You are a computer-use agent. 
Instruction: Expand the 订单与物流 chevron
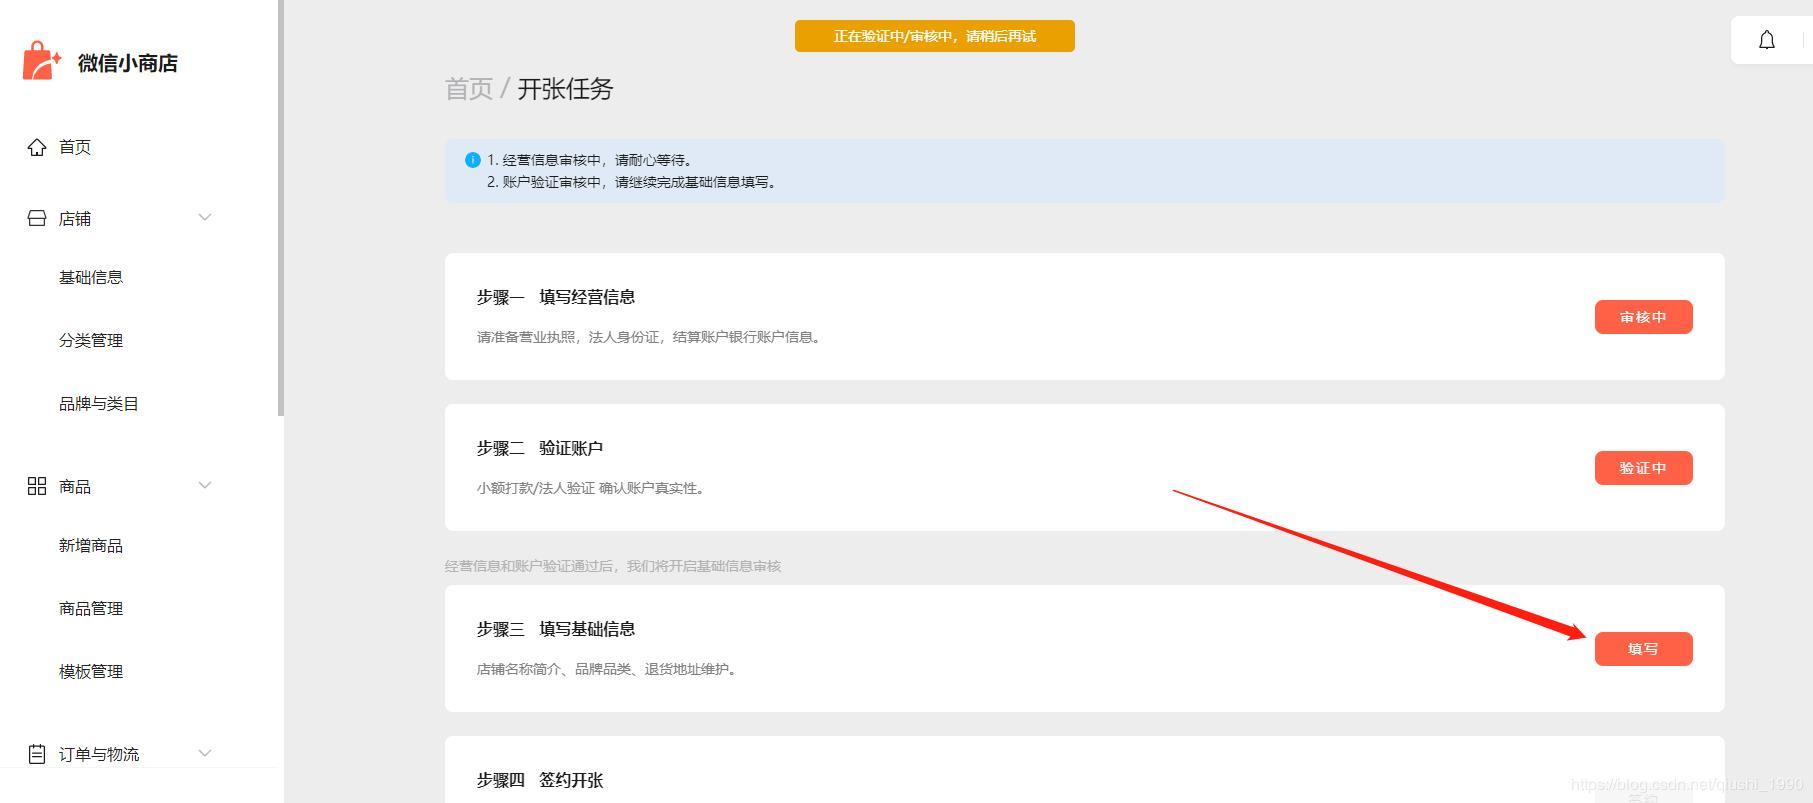coord(205,753)
